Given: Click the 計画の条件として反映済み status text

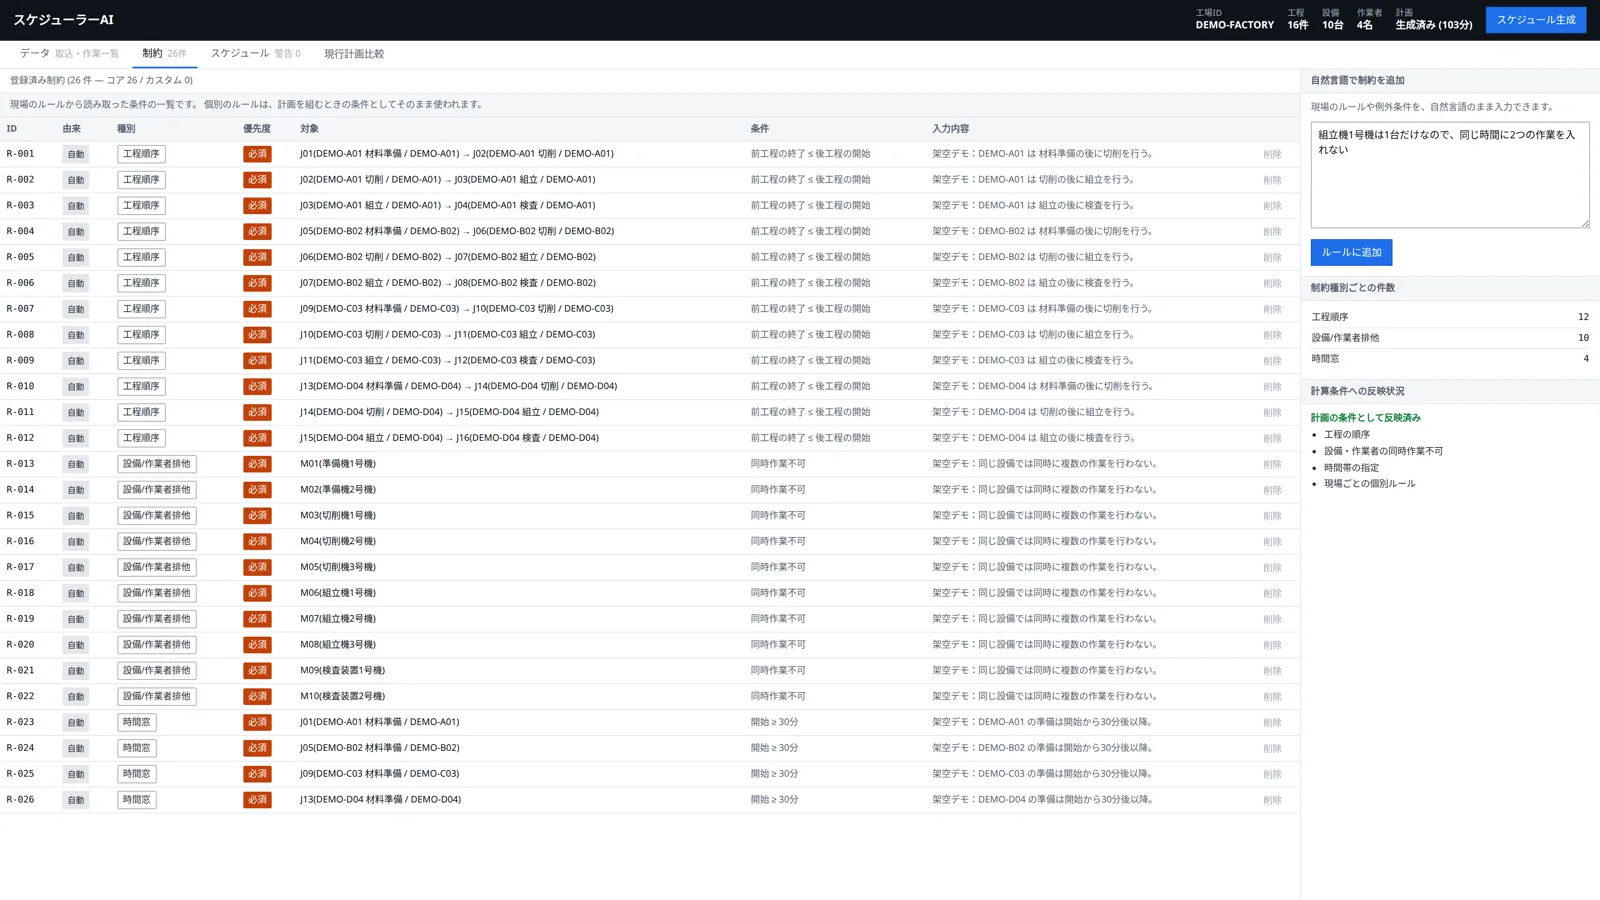Looking at the screenshot, I should 1365,418.
